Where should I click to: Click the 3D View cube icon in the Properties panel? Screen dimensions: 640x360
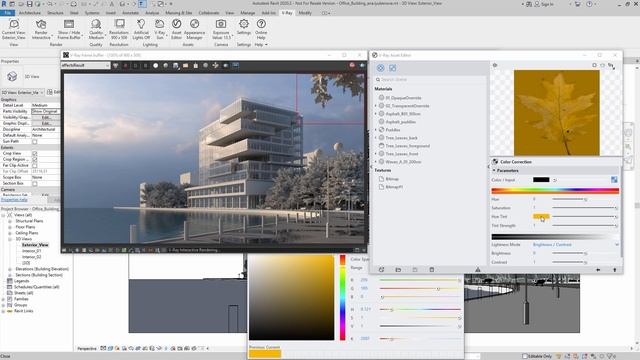12,76
